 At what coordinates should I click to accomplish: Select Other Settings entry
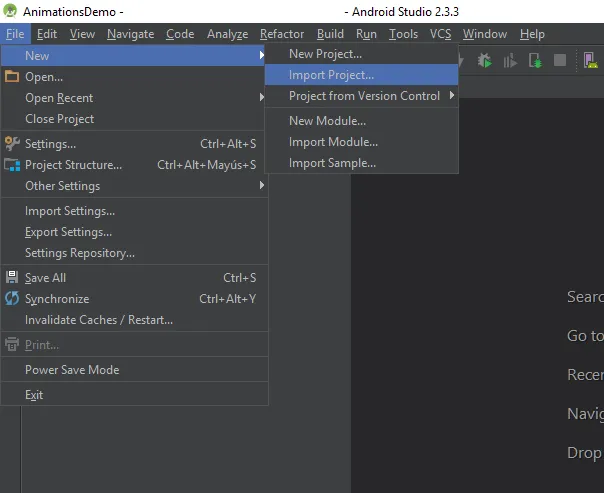(x=134, y=186)
